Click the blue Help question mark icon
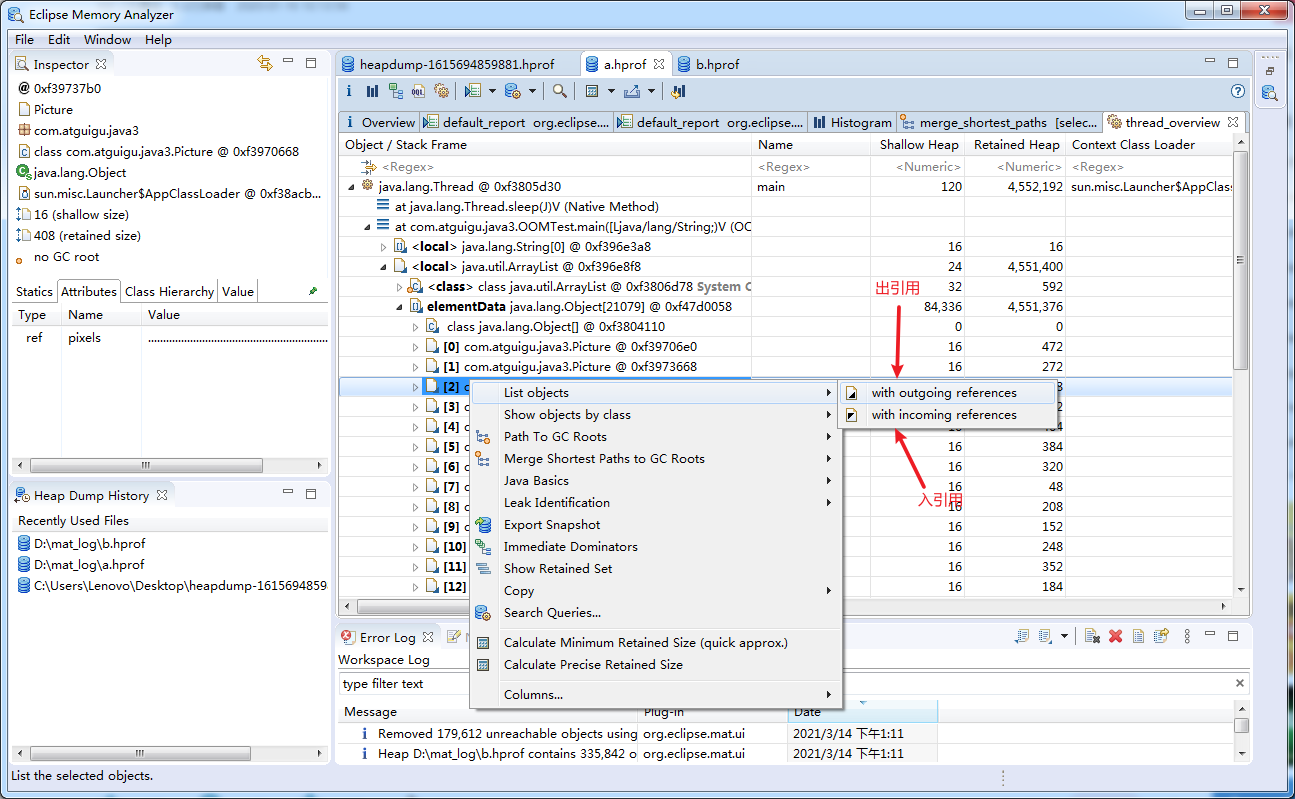Screen dimensions: 1295x799 (x=1238, y=91)
